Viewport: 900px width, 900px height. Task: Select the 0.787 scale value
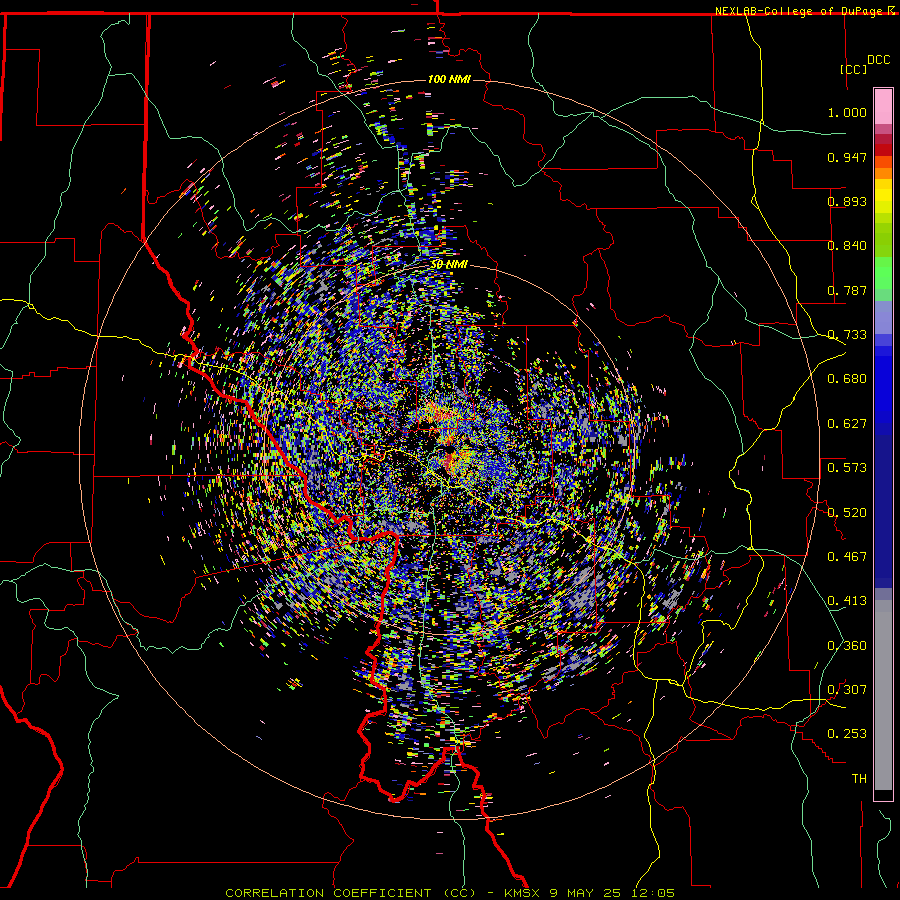[x=847, y=290]
